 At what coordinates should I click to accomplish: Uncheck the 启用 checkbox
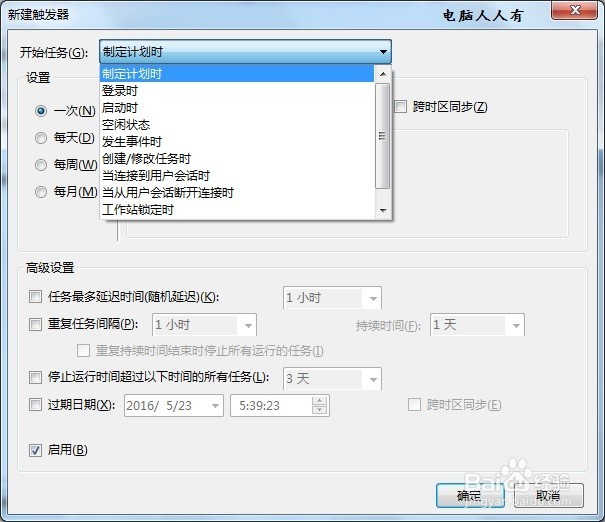point(35,450)
